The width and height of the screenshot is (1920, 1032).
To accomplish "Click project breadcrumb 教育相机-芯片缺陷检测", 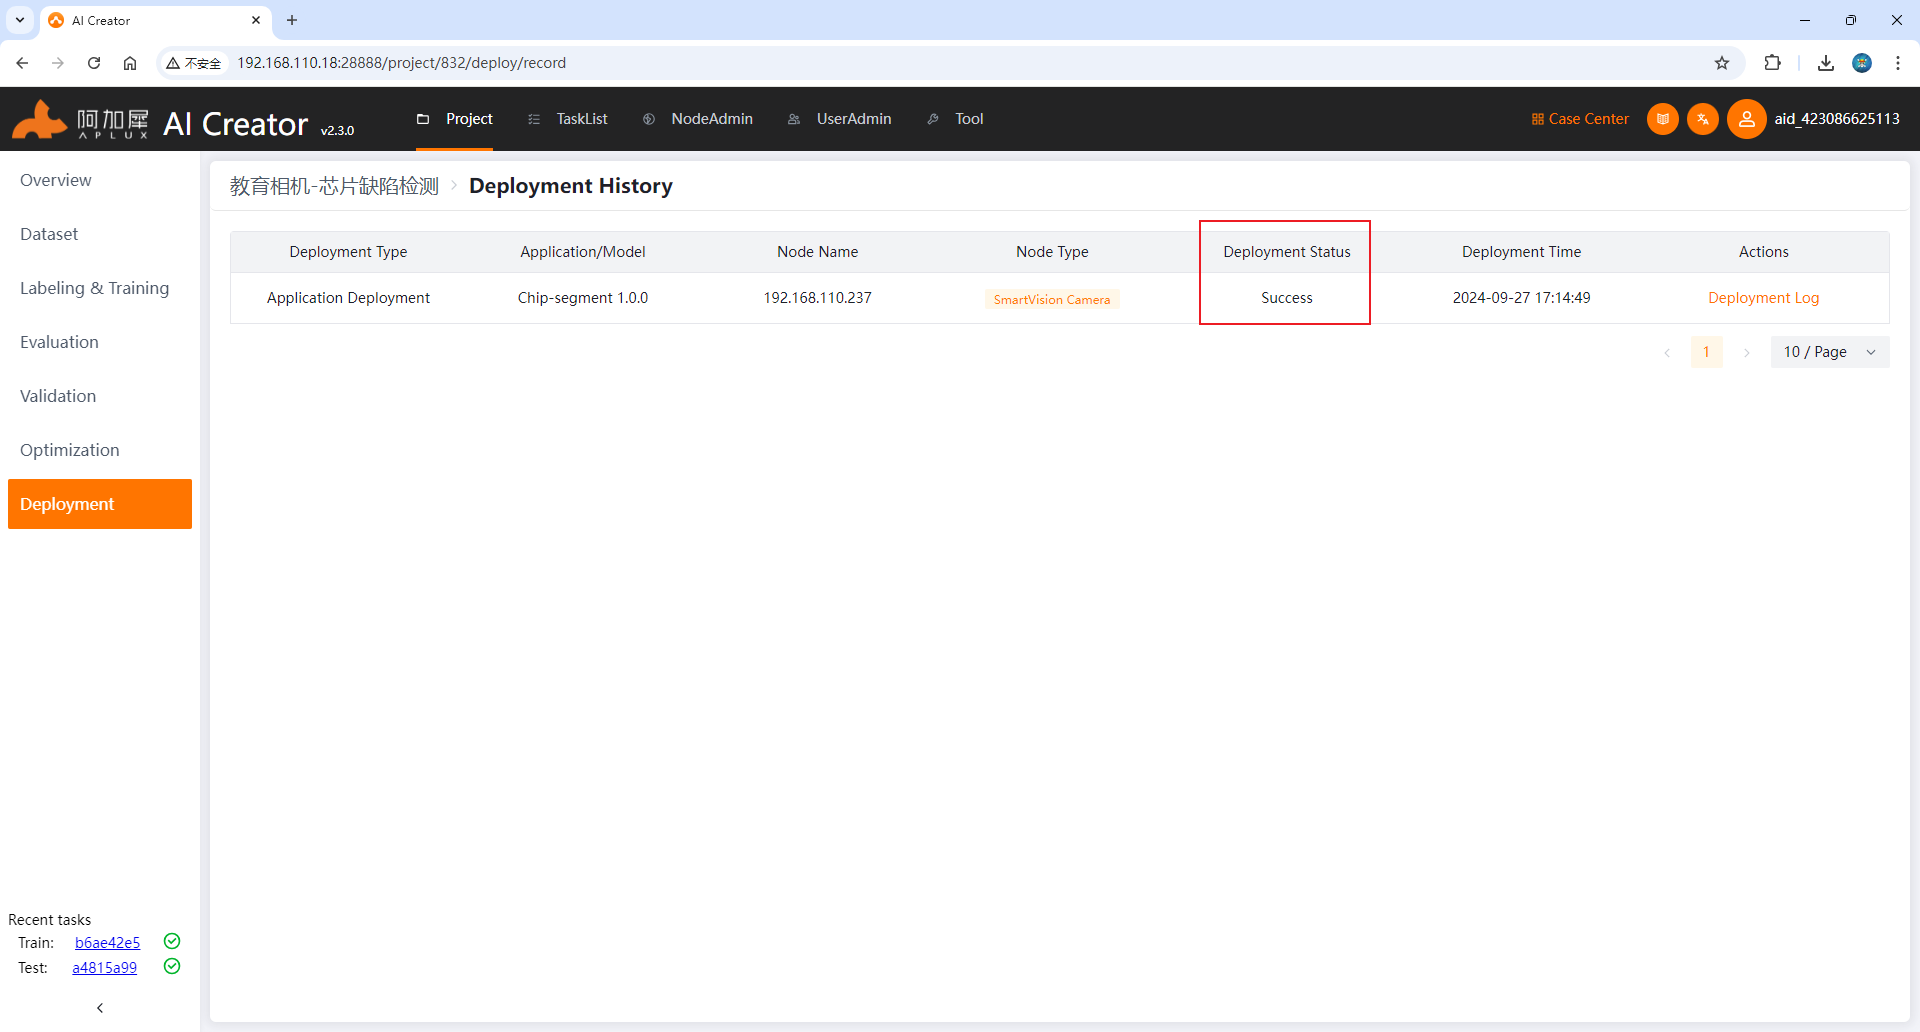I will click(x=334, y=186).
